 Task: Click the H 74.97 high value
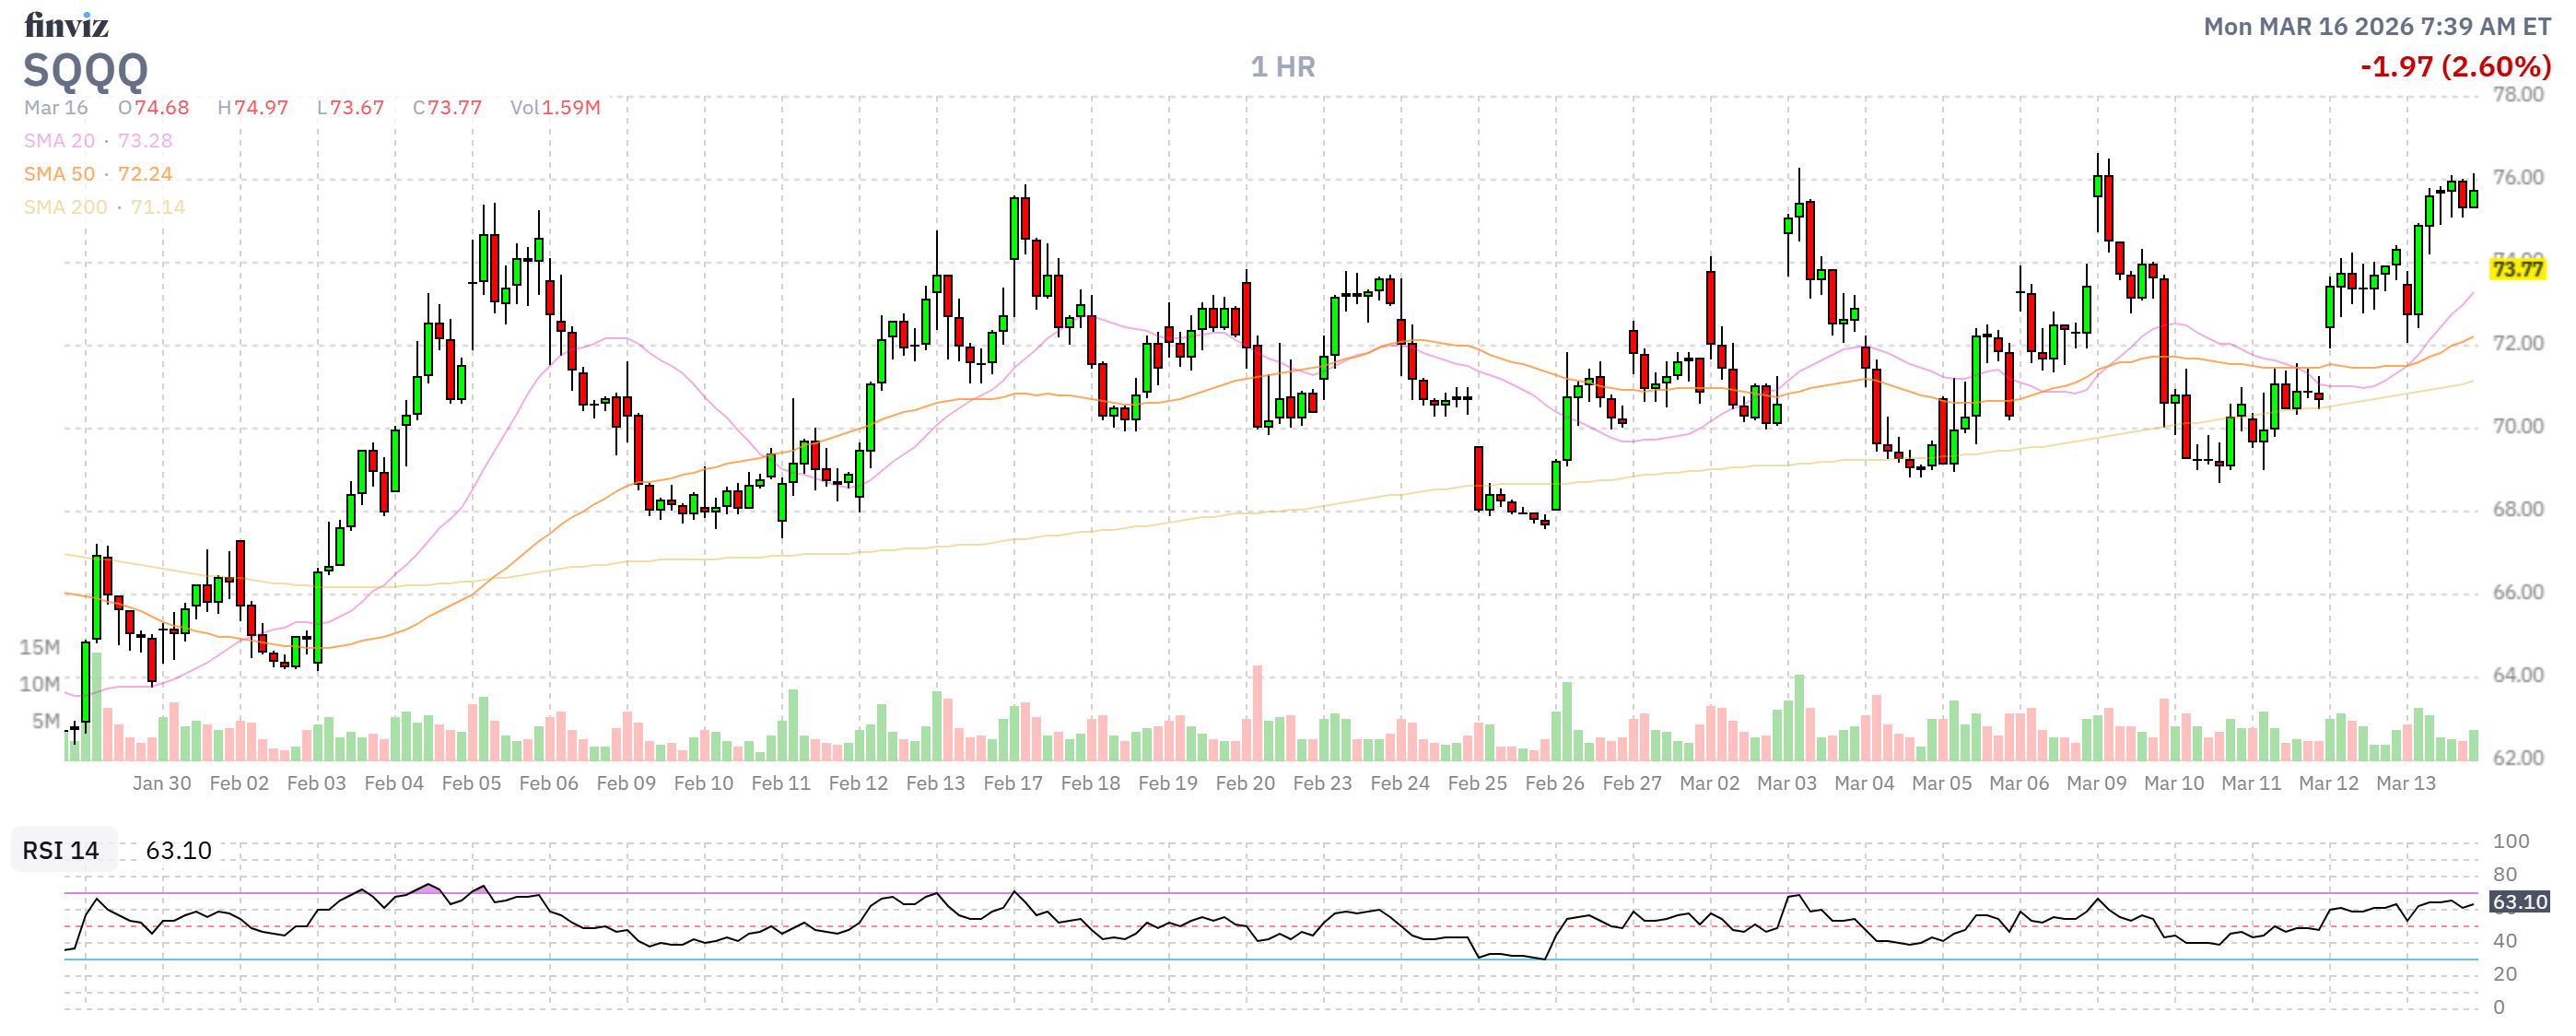click(x=253, y=108)
